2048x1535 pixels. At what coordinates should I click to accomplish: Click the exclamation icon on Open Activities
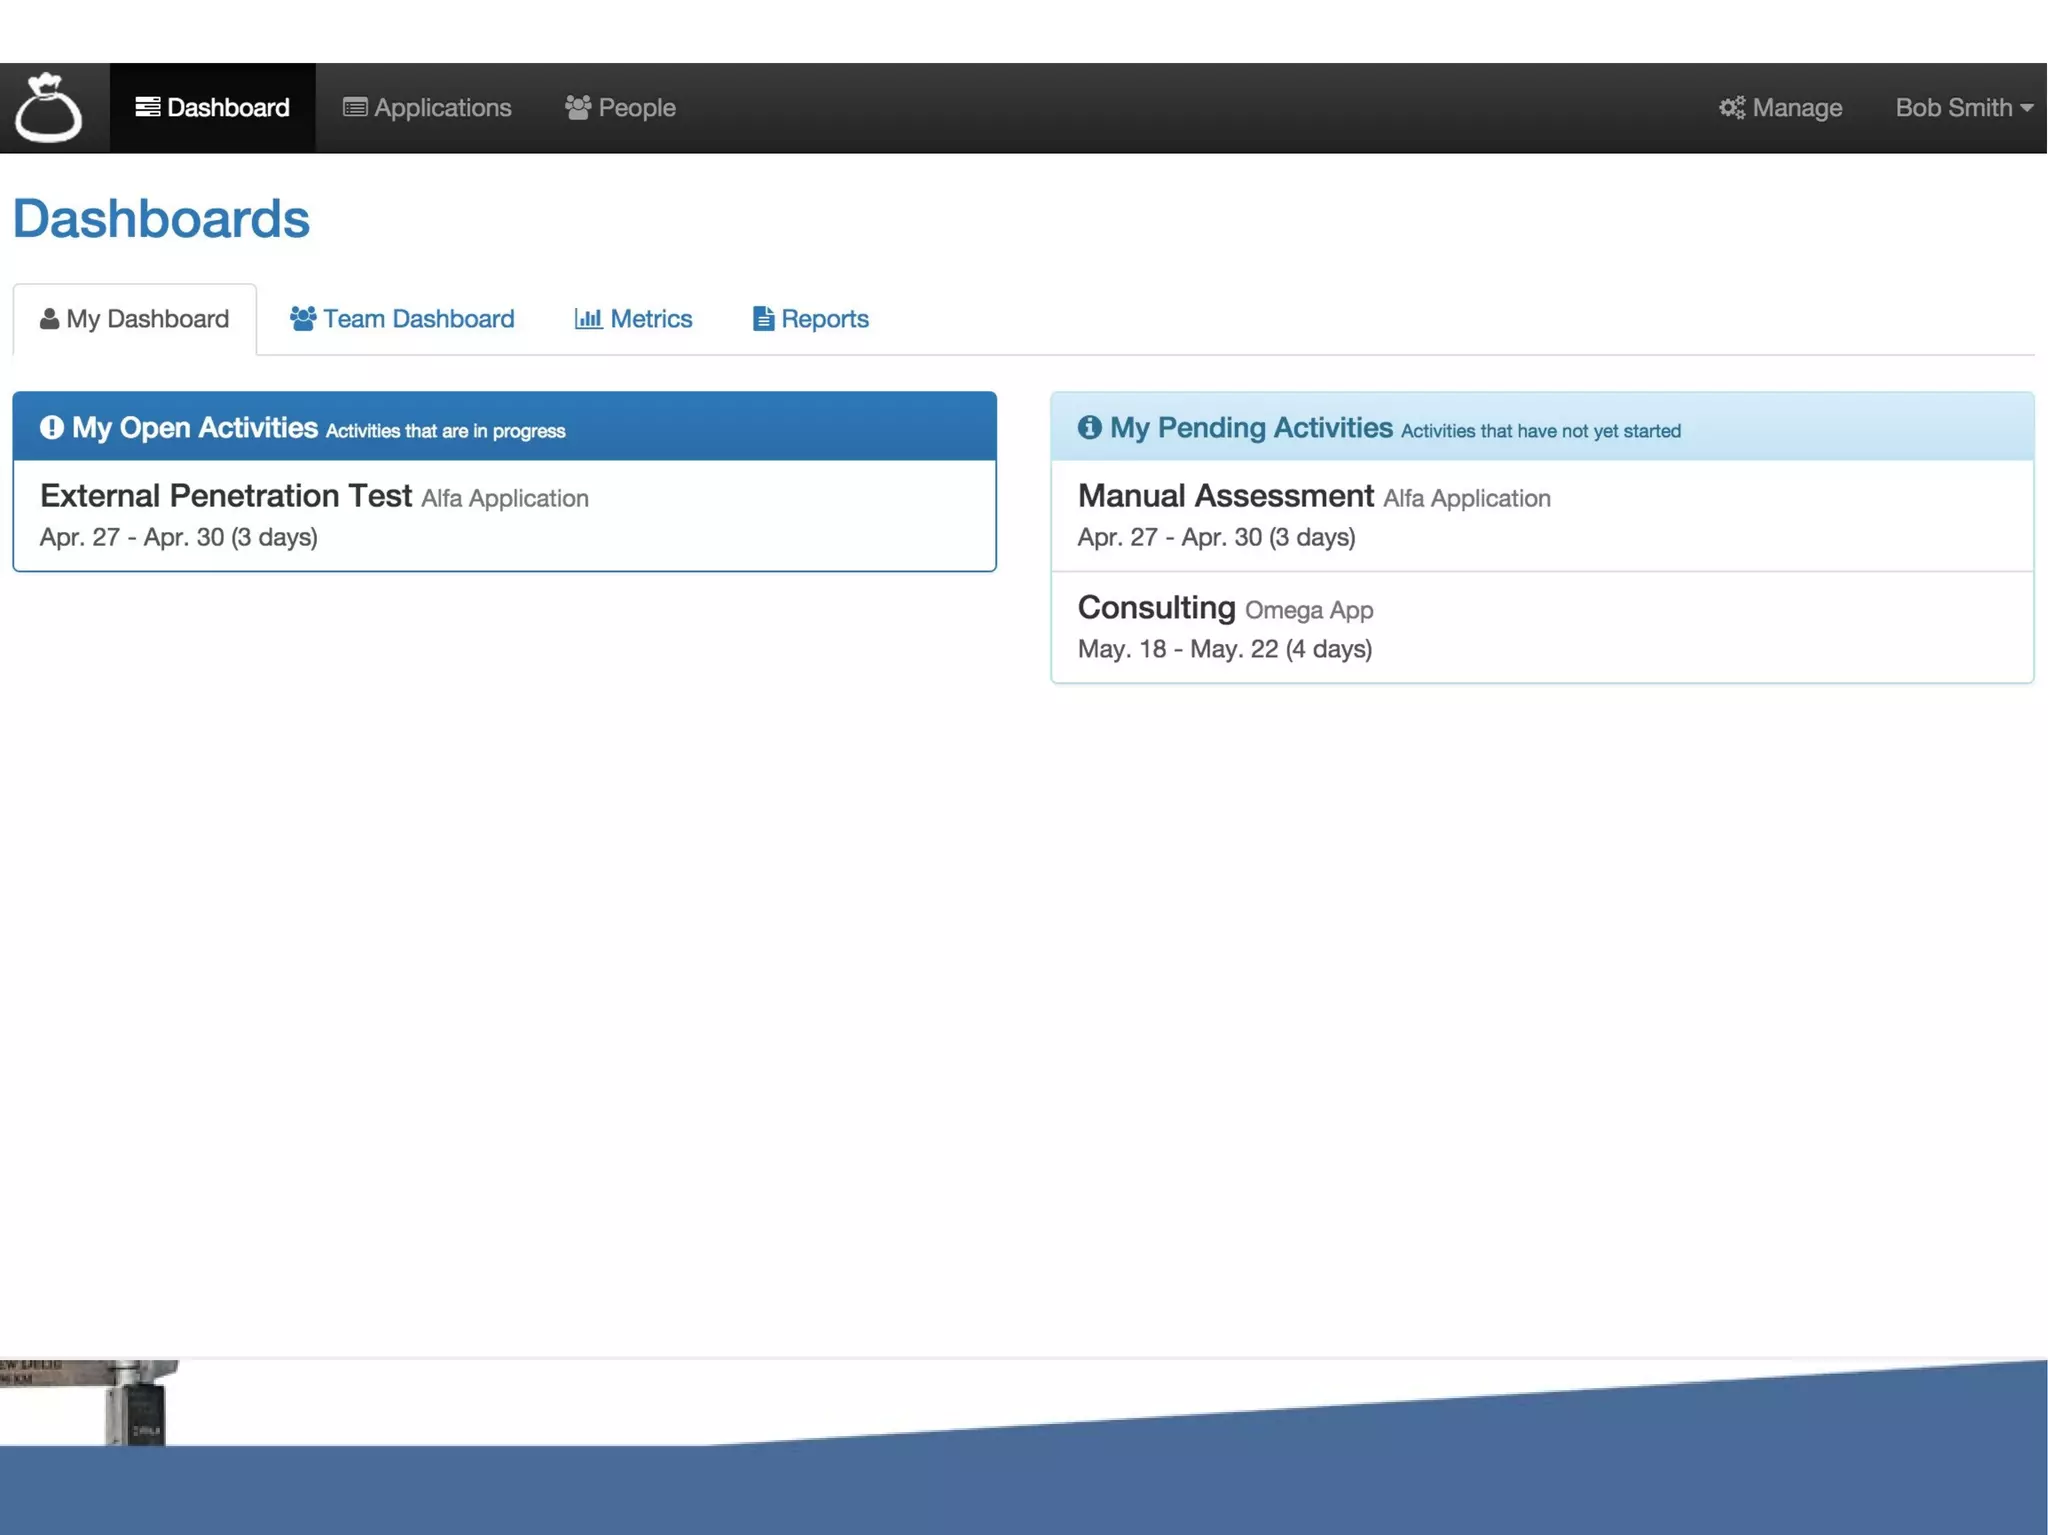pyautogui.click(x=52, y=427)
